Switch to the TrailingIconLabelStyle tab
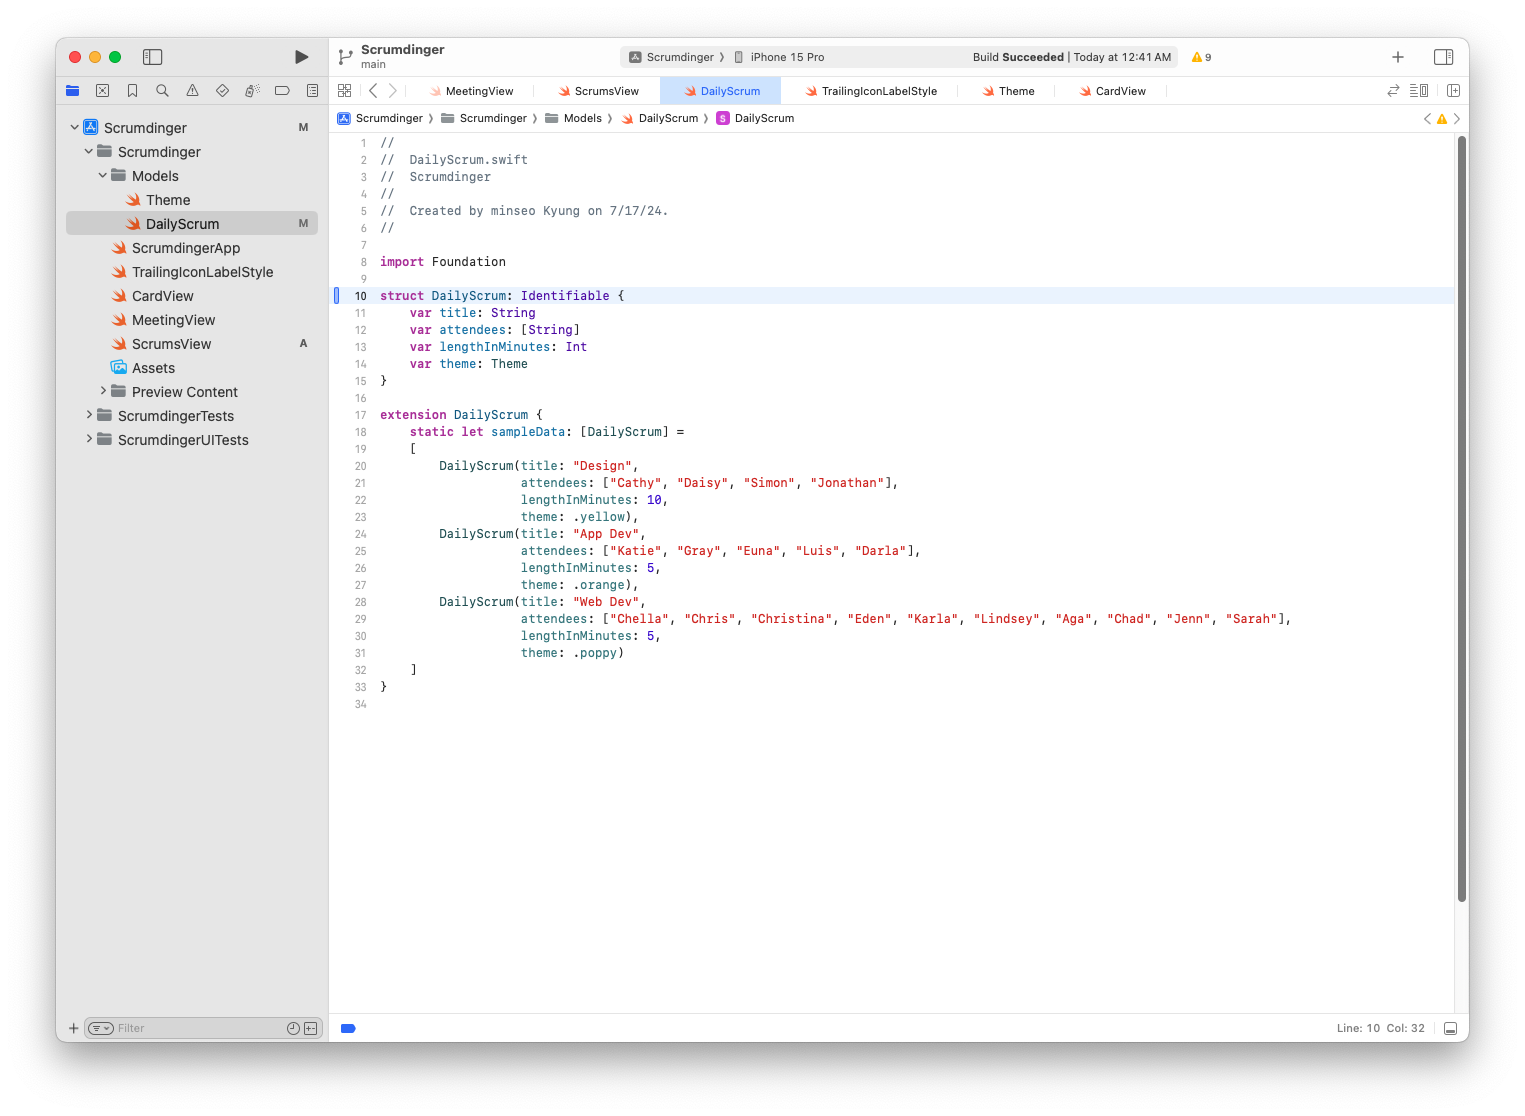The image size is (1525, 1116). tap(870, 91)
